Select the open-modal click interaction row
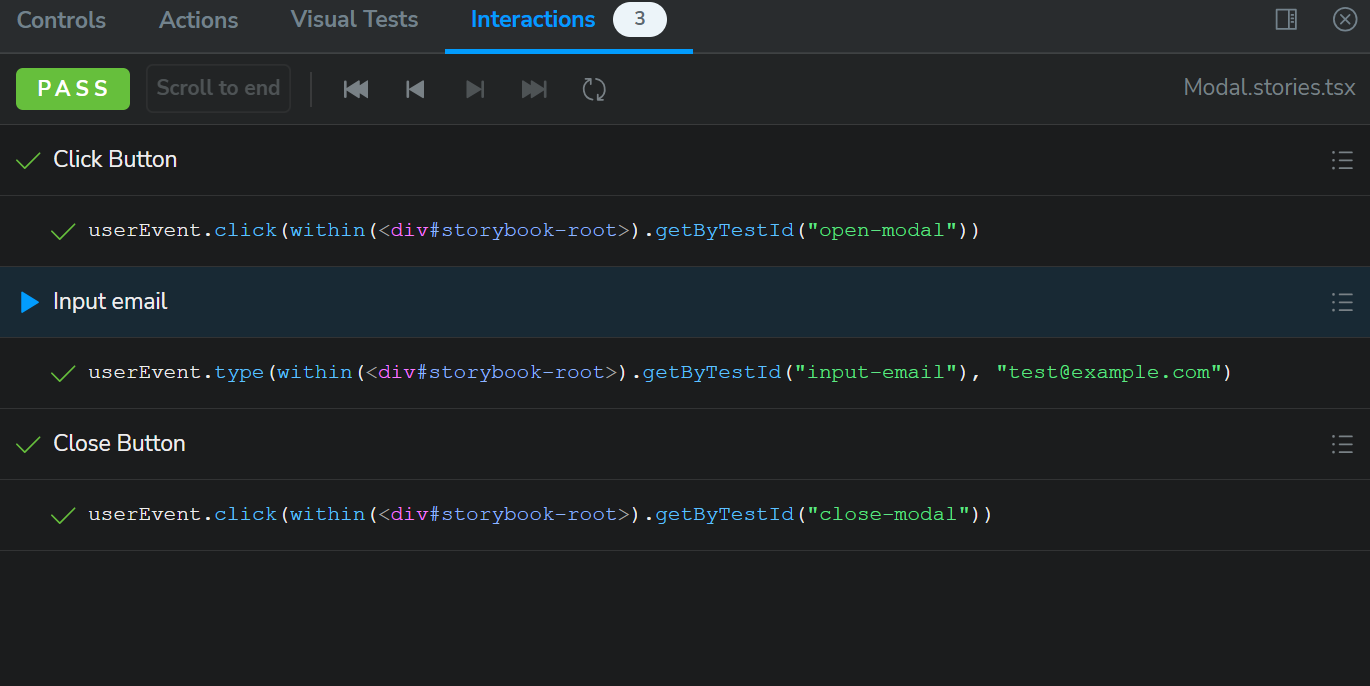This screenshot has width=1370, height=686. 685,231
